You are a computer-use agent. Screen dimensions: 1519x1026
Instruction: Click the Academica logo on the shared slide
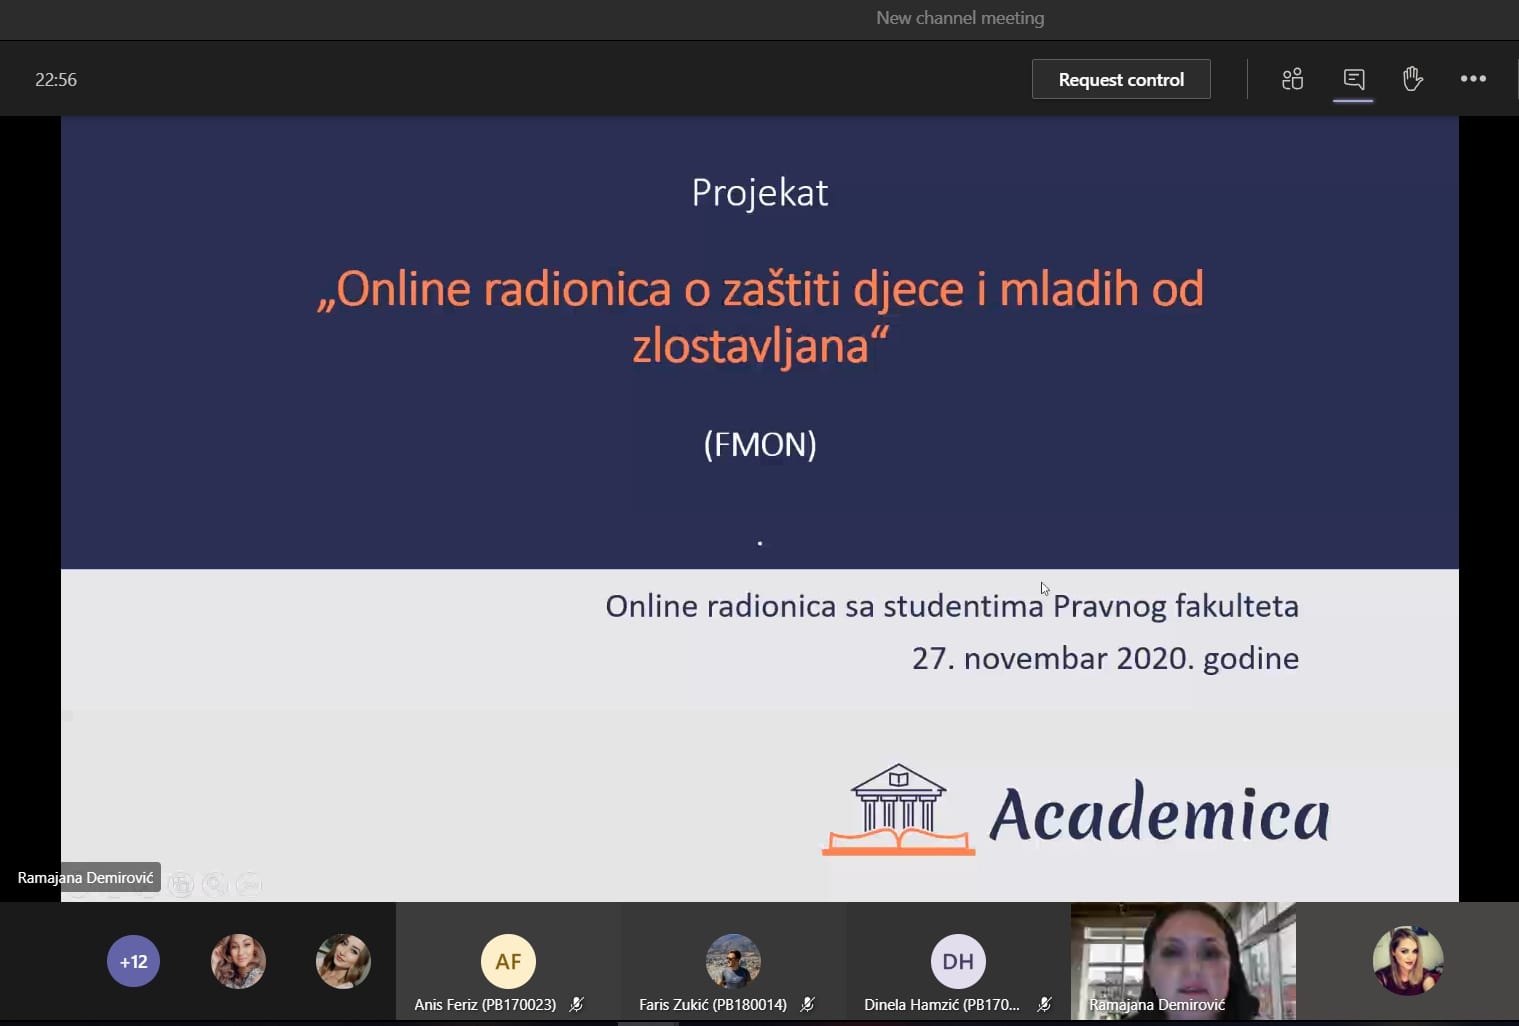pyautogui.click(x=1075, y=812)
